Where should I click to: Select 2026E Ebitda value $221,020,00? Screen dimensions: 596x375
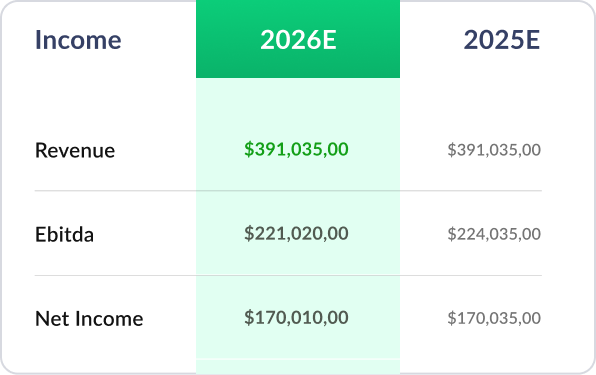296,233
